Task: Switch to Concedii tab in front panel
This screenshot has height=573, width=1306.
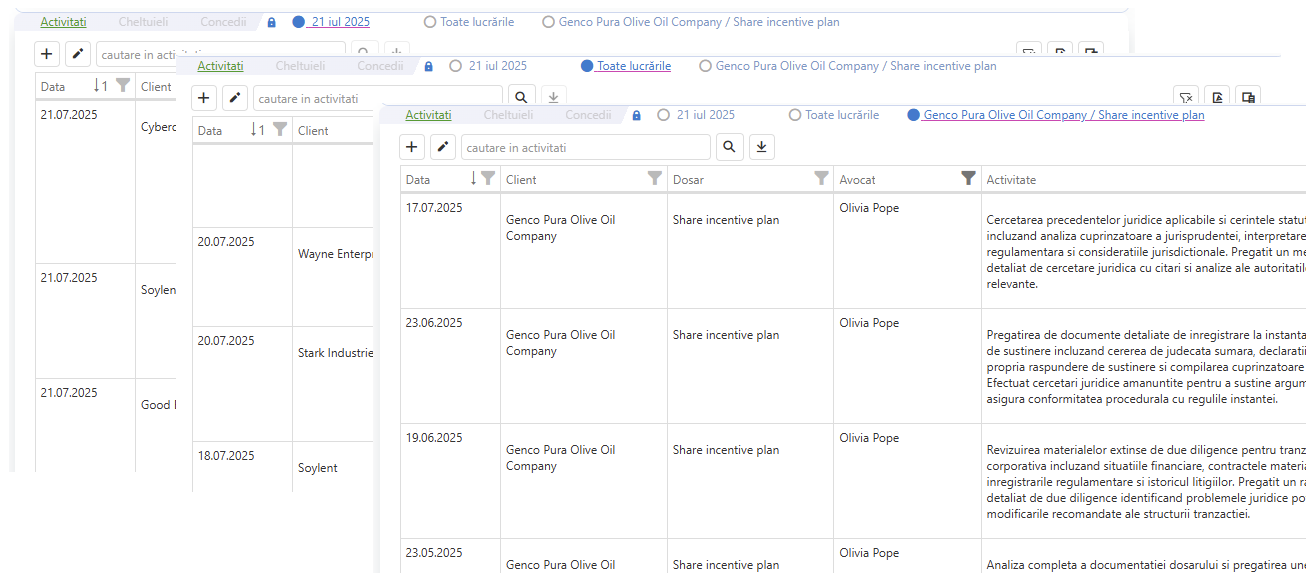Action: 588,115
